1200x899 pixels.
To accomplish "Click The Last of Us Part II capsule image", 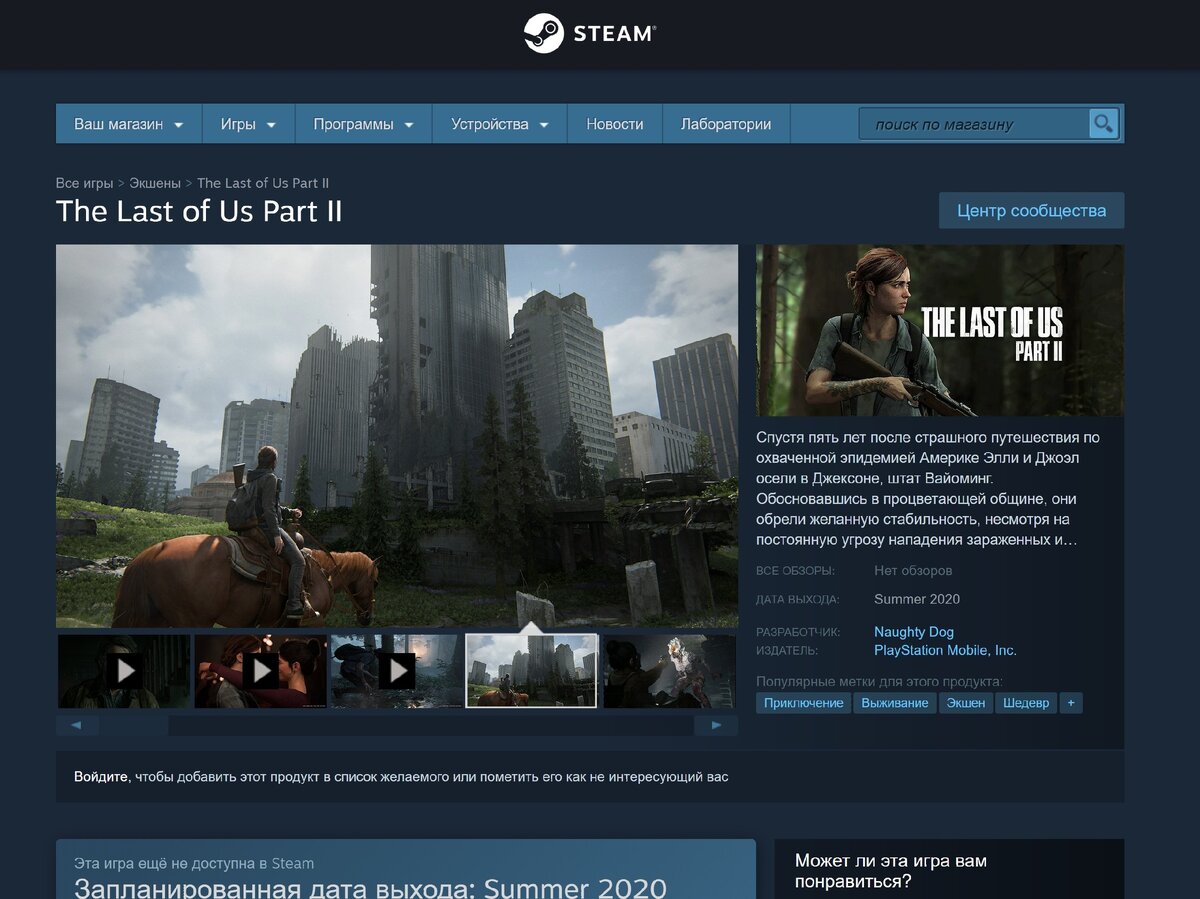I will [x=940, y=330].
